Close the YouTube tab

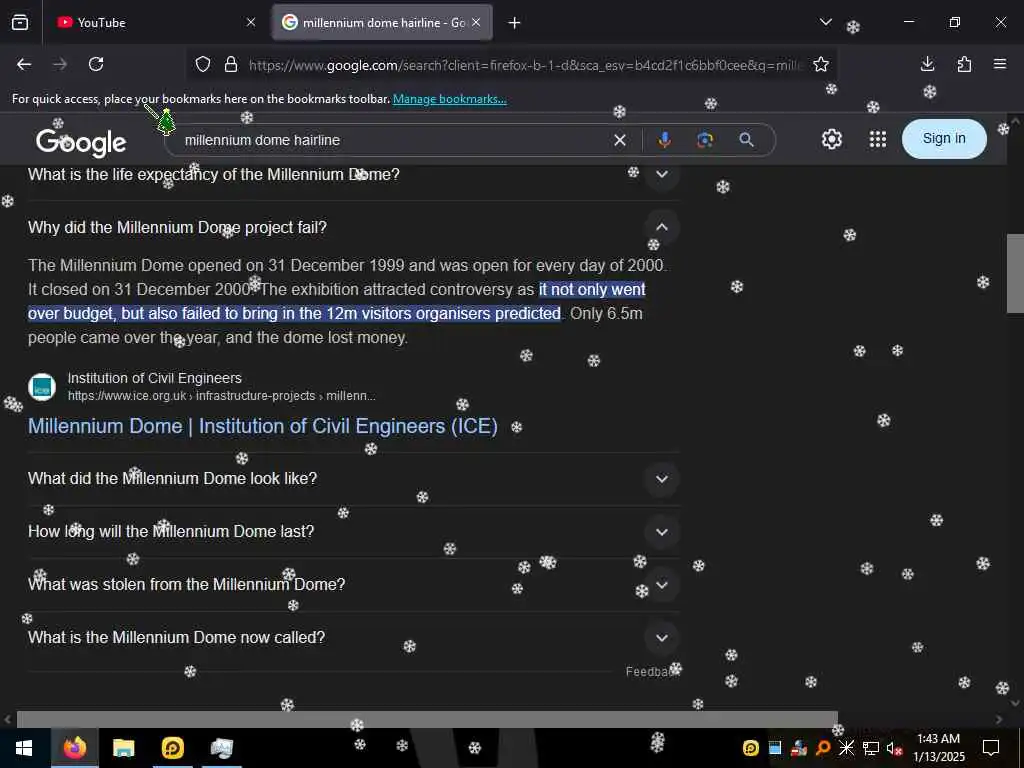[251, 23]
